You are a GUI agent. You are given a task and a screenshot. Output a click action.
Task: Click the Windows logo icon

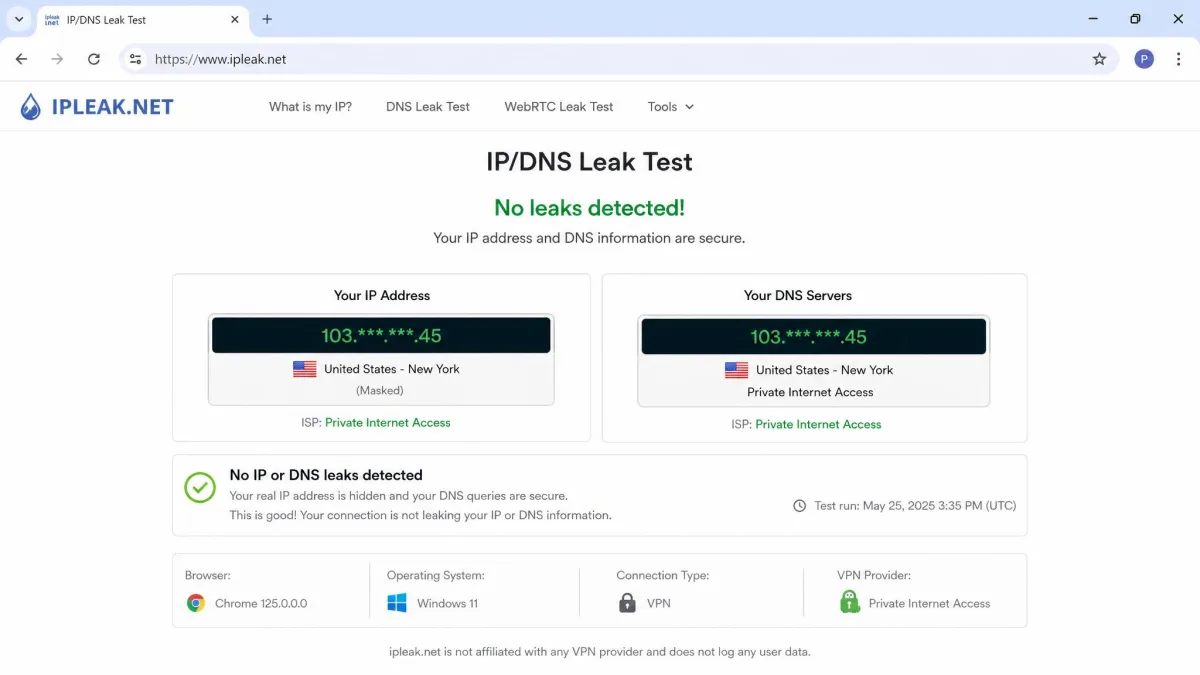(x=397, y=603)
